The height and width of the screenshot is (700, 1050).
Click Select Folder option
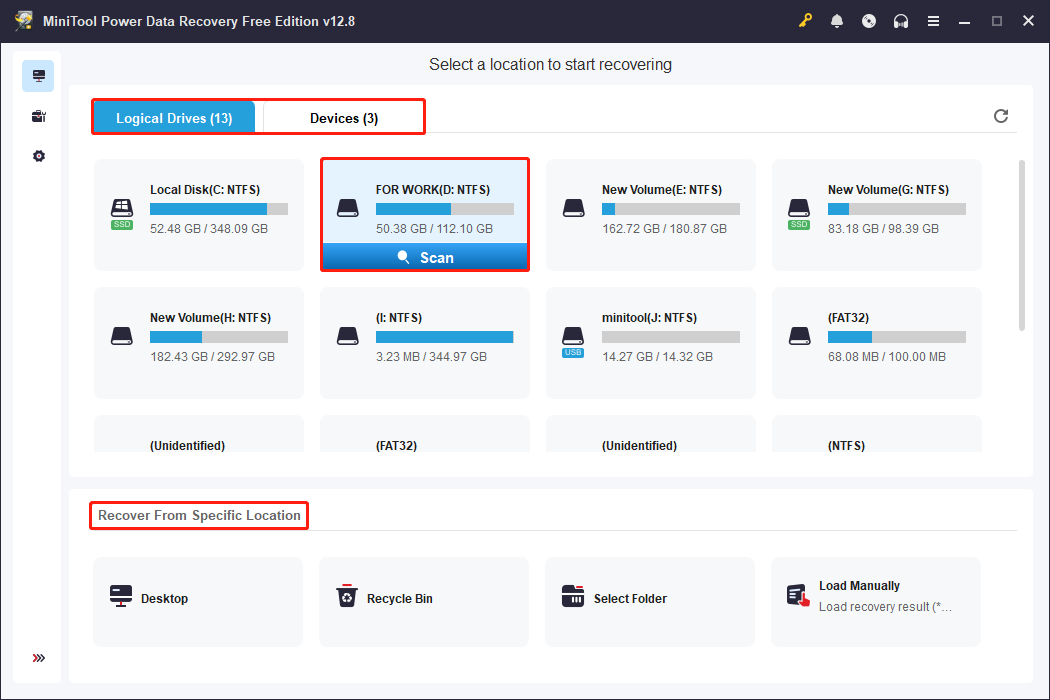(x=650, y=598)
